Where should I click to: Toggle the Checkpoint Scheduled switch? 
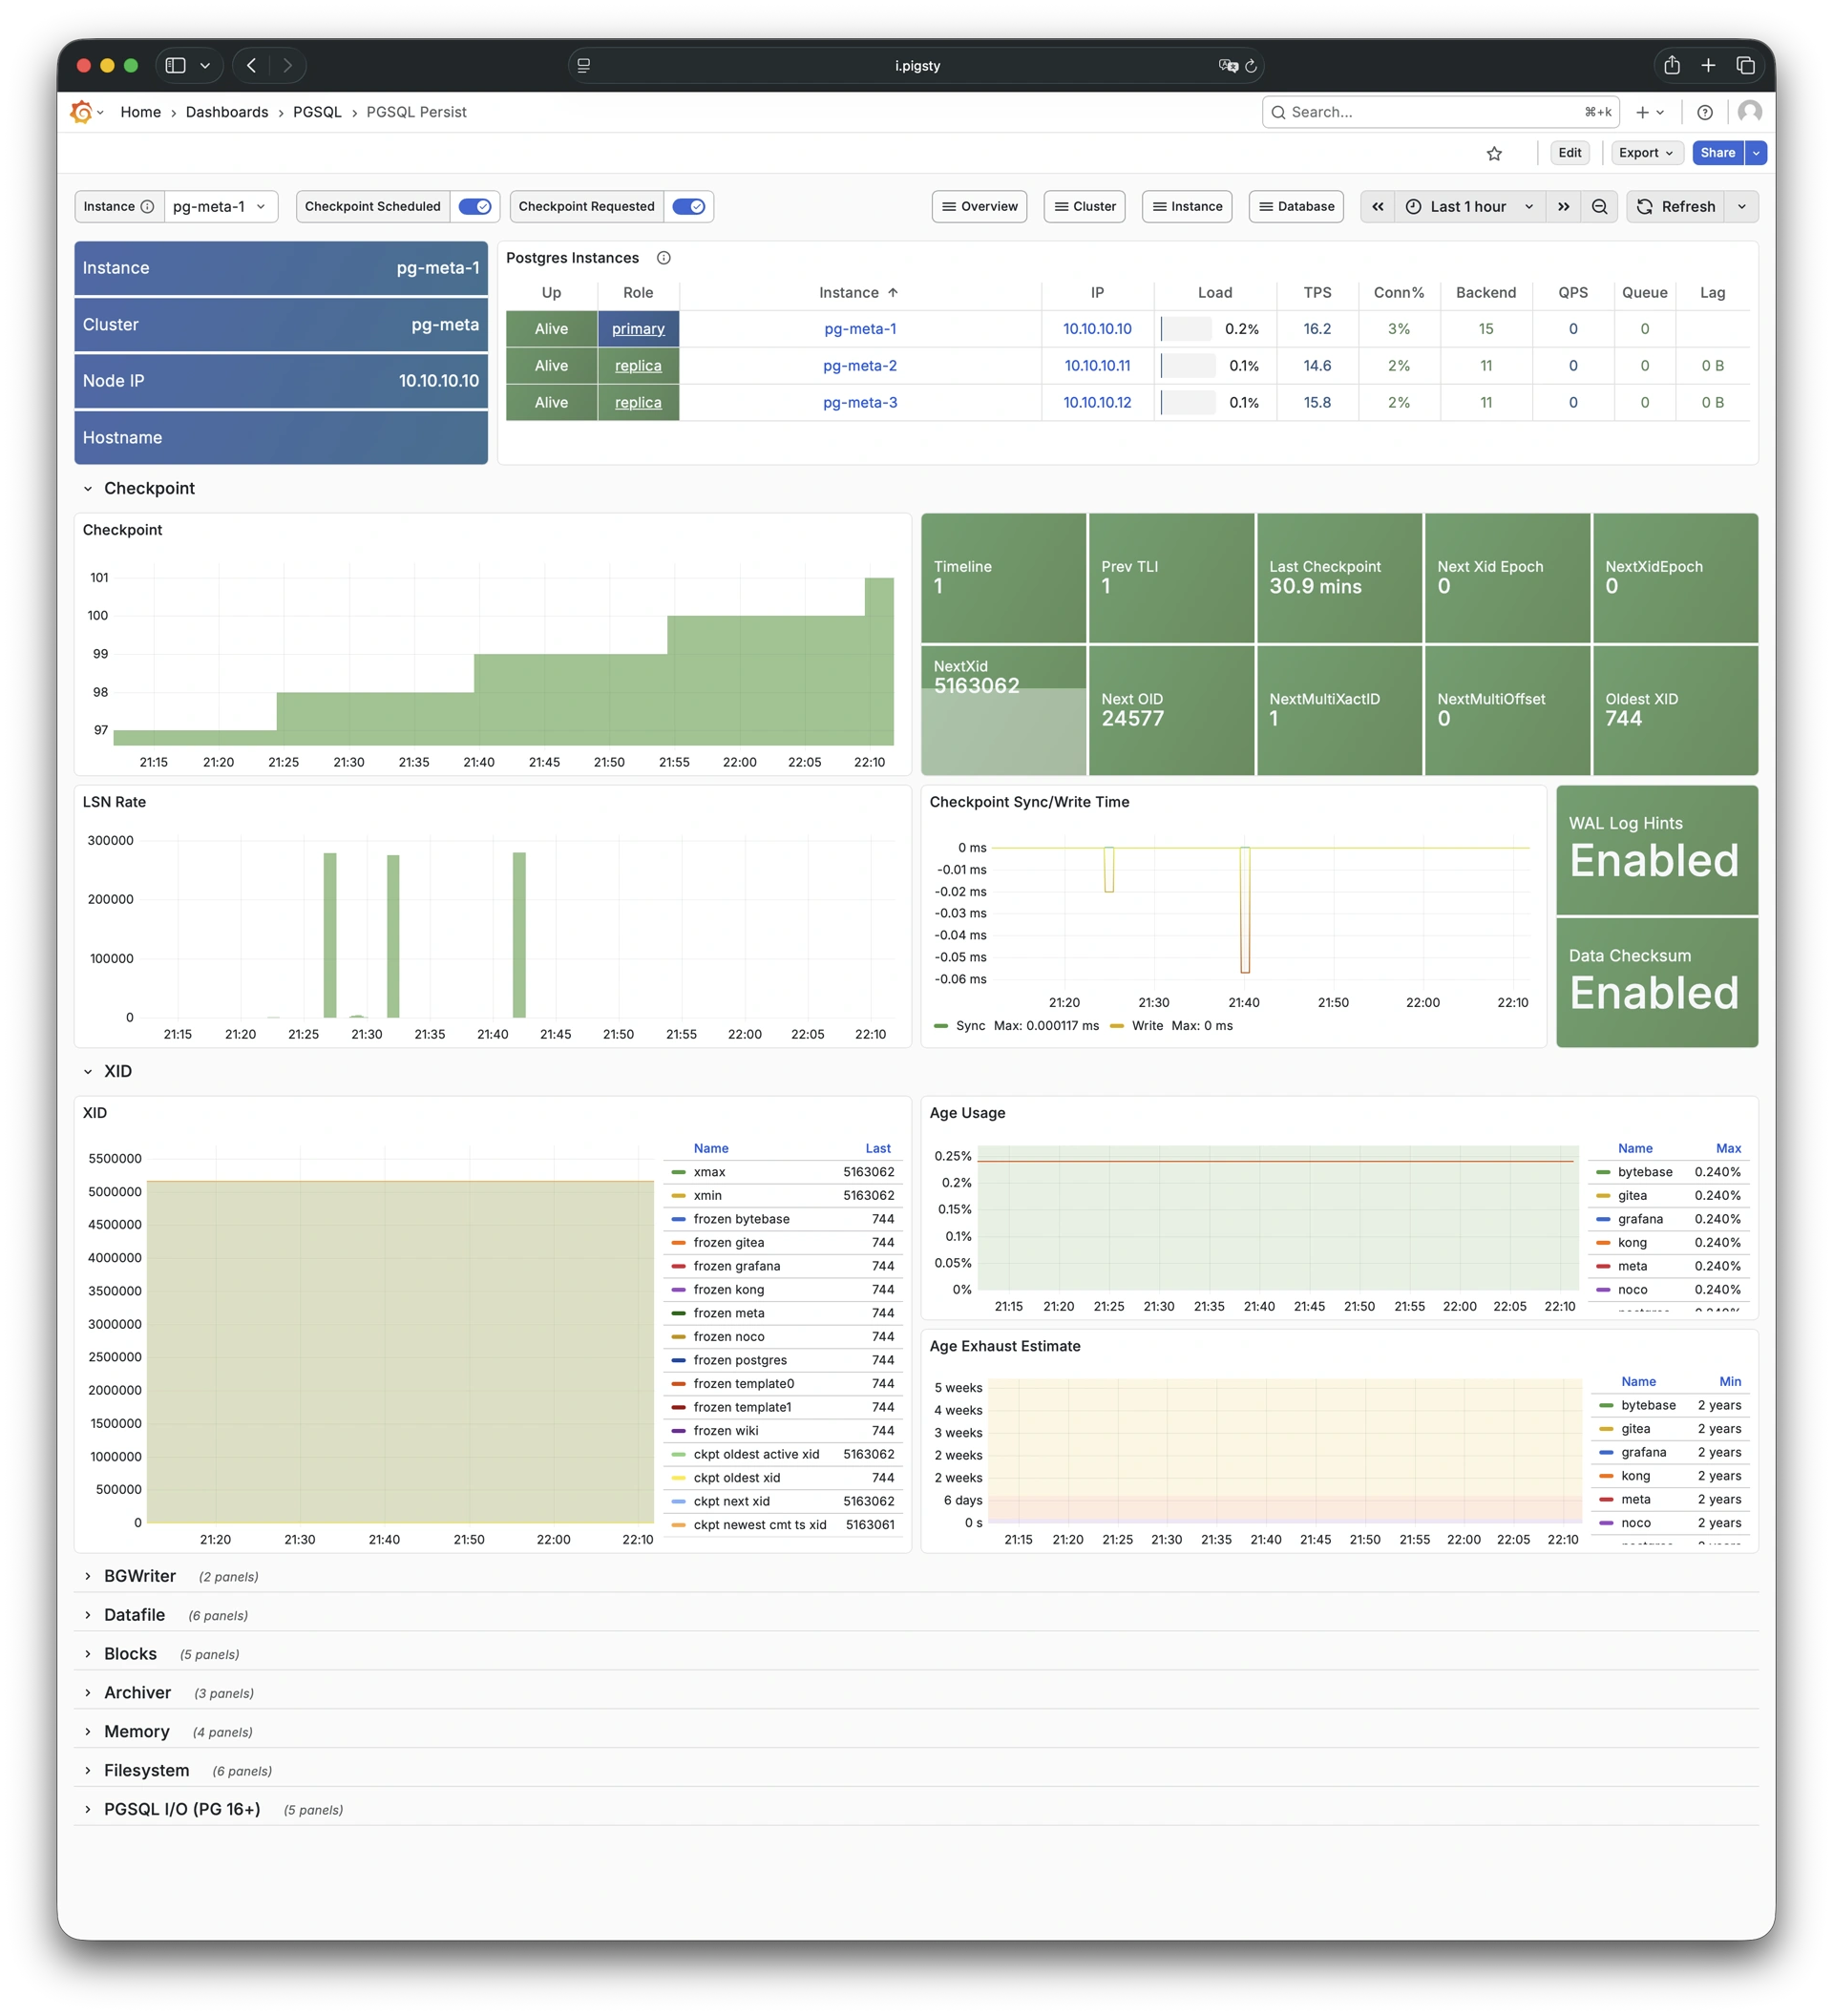(474, 207)
